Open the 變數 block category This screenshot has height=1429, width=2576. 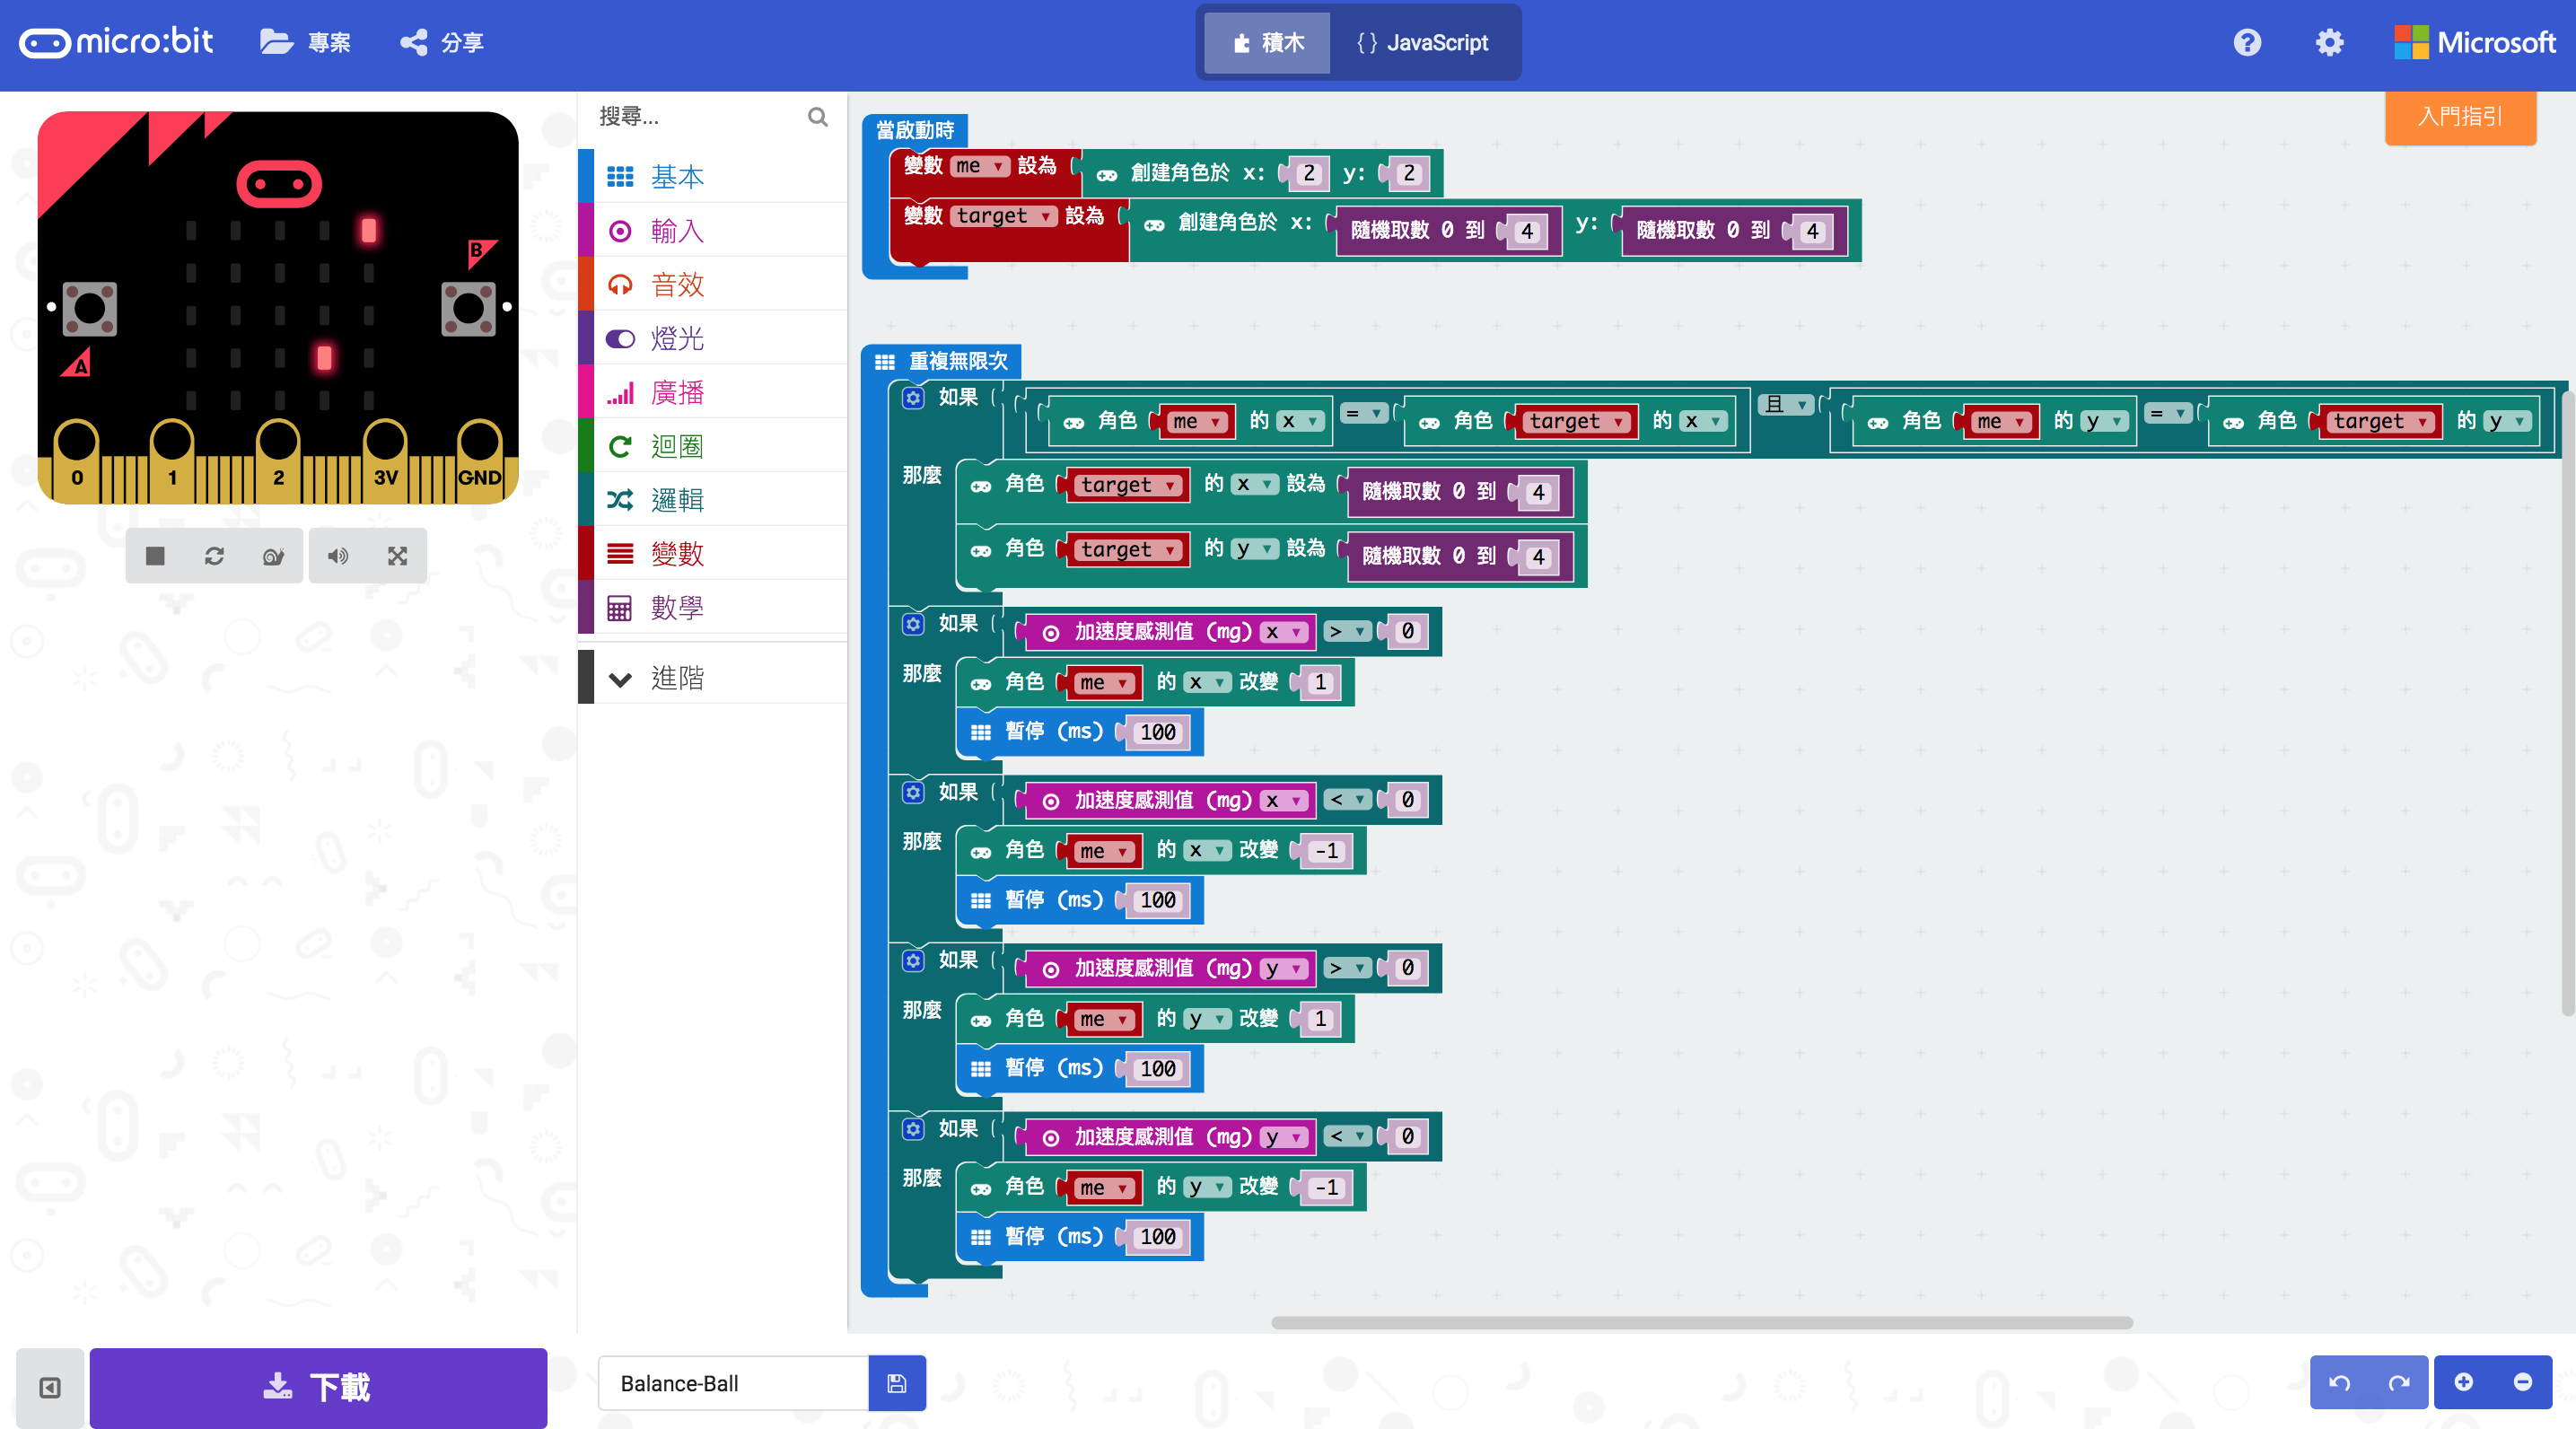click(x=713, y=554)
